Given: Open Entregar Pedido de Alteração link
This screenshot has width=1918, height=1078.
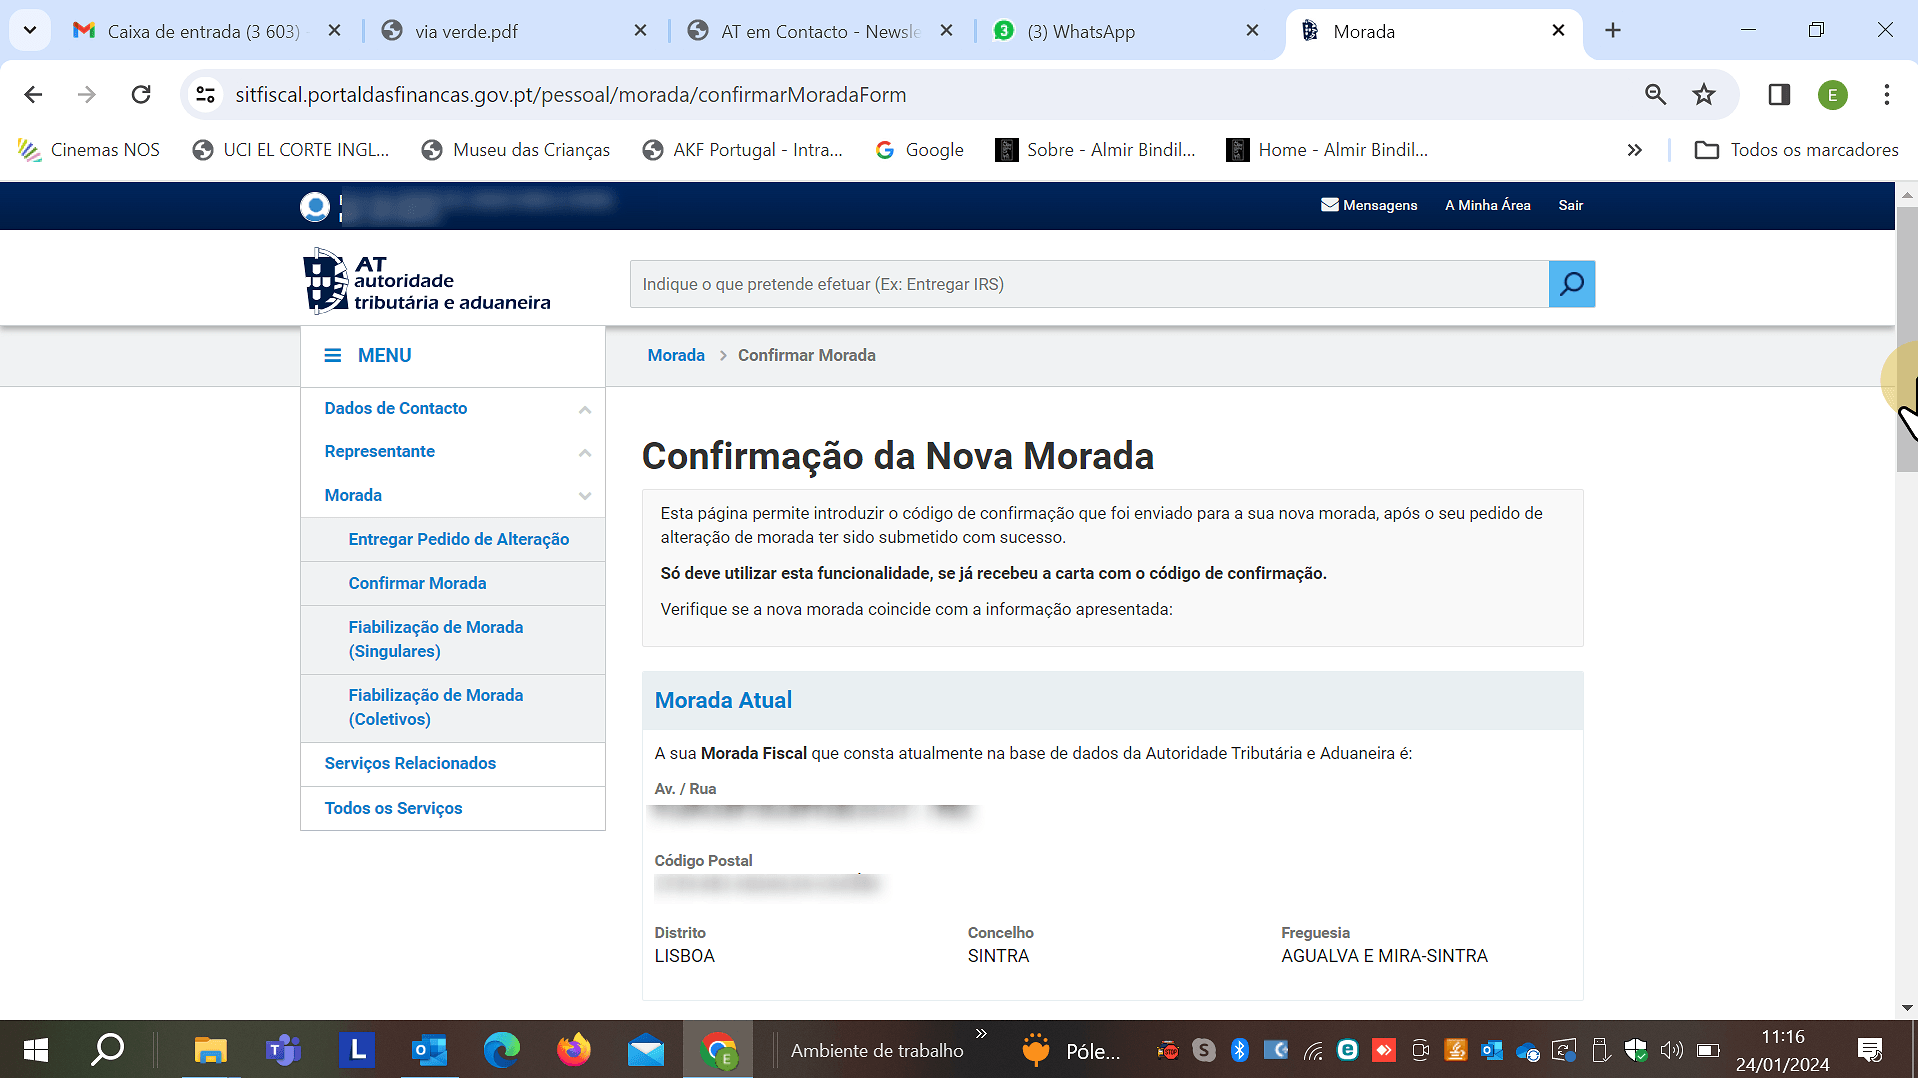Looking at the screenshot, I should tap(458, 539).
